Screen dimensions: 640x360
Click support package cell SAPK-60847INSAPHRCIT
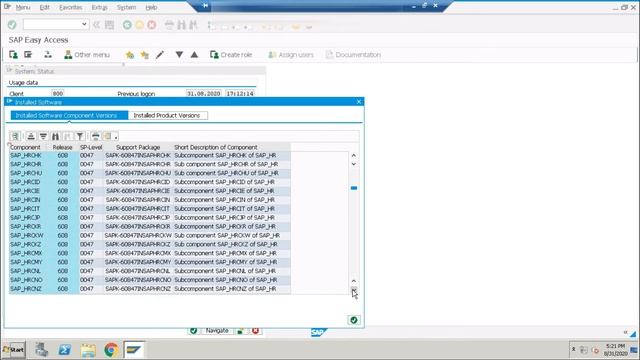(138, 209)
